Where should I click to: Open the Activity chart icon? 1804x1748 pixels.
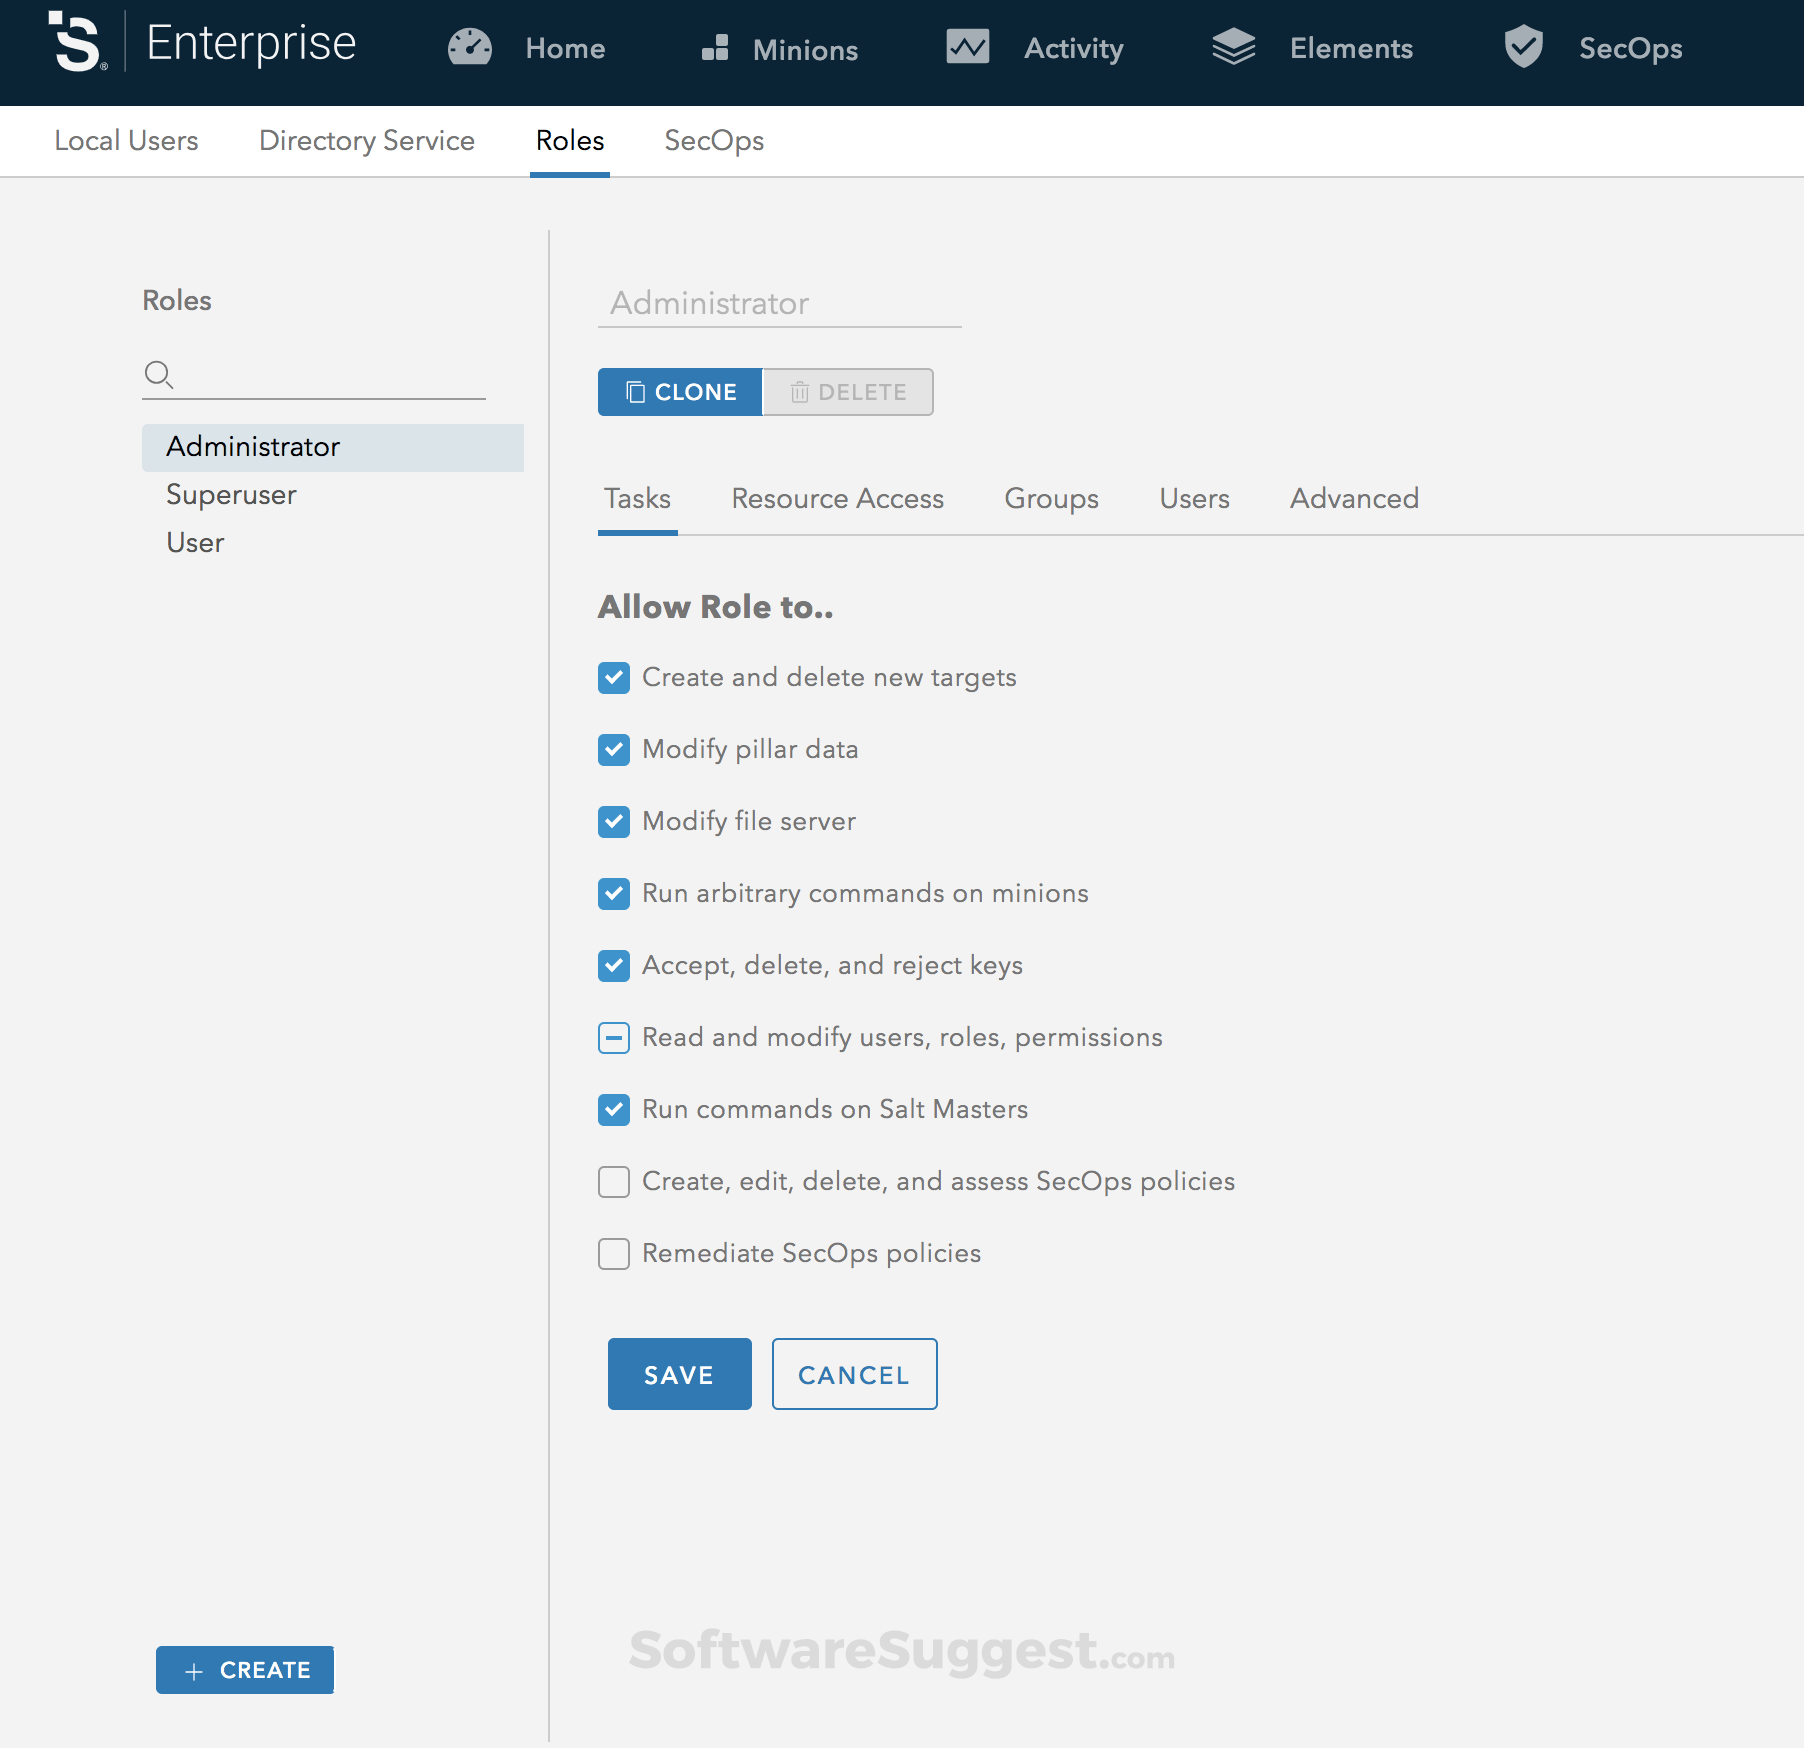[x=966, y=47]
